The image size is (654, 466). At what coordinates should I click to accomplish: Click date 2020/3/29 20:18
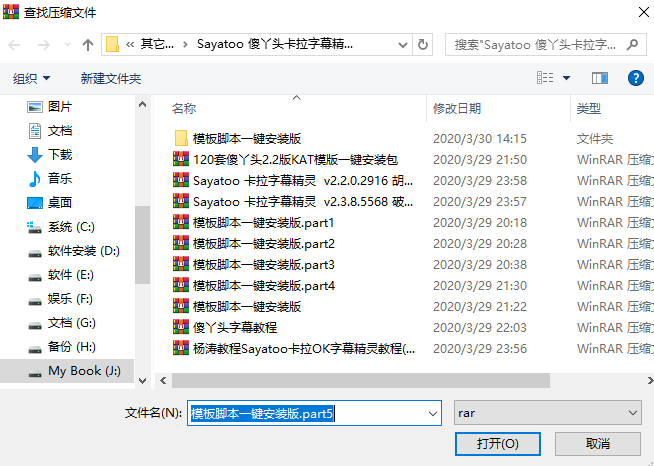coord(480,223)
